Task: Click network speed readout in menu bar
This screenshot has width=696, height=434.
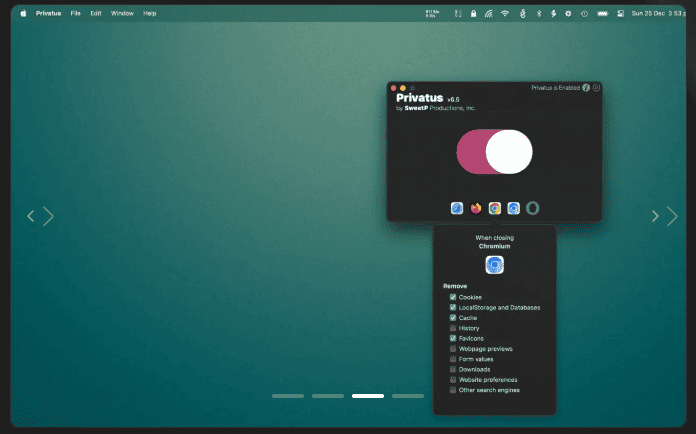Action: click(432, 14)
